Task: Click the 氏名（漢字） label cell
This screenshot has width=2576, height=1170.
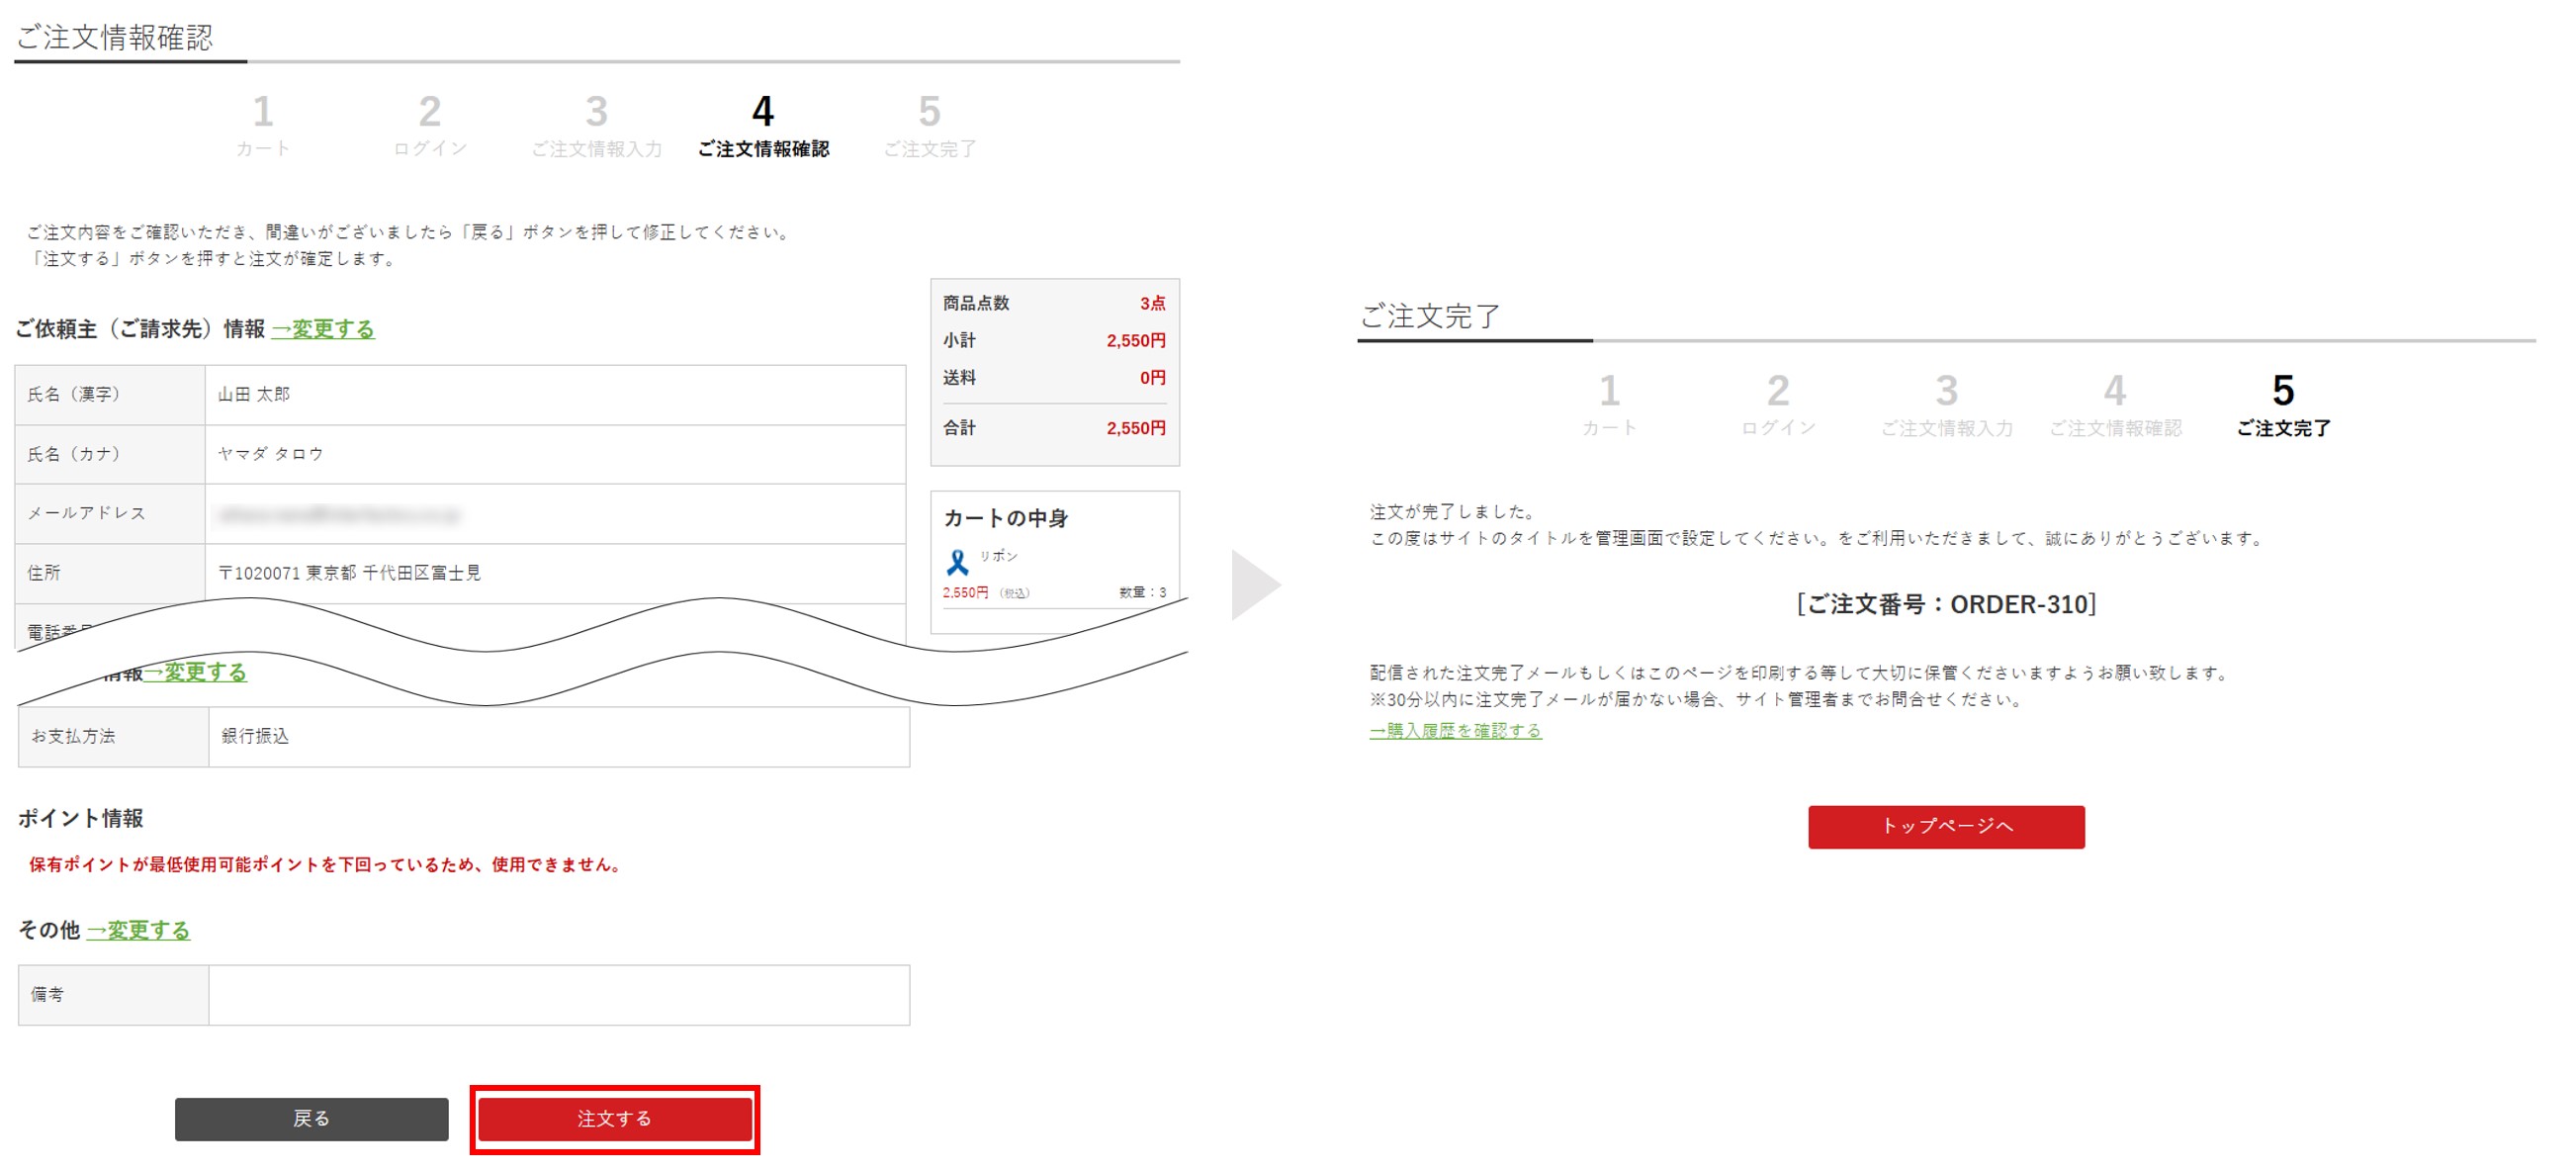Action: coord(110,394)
